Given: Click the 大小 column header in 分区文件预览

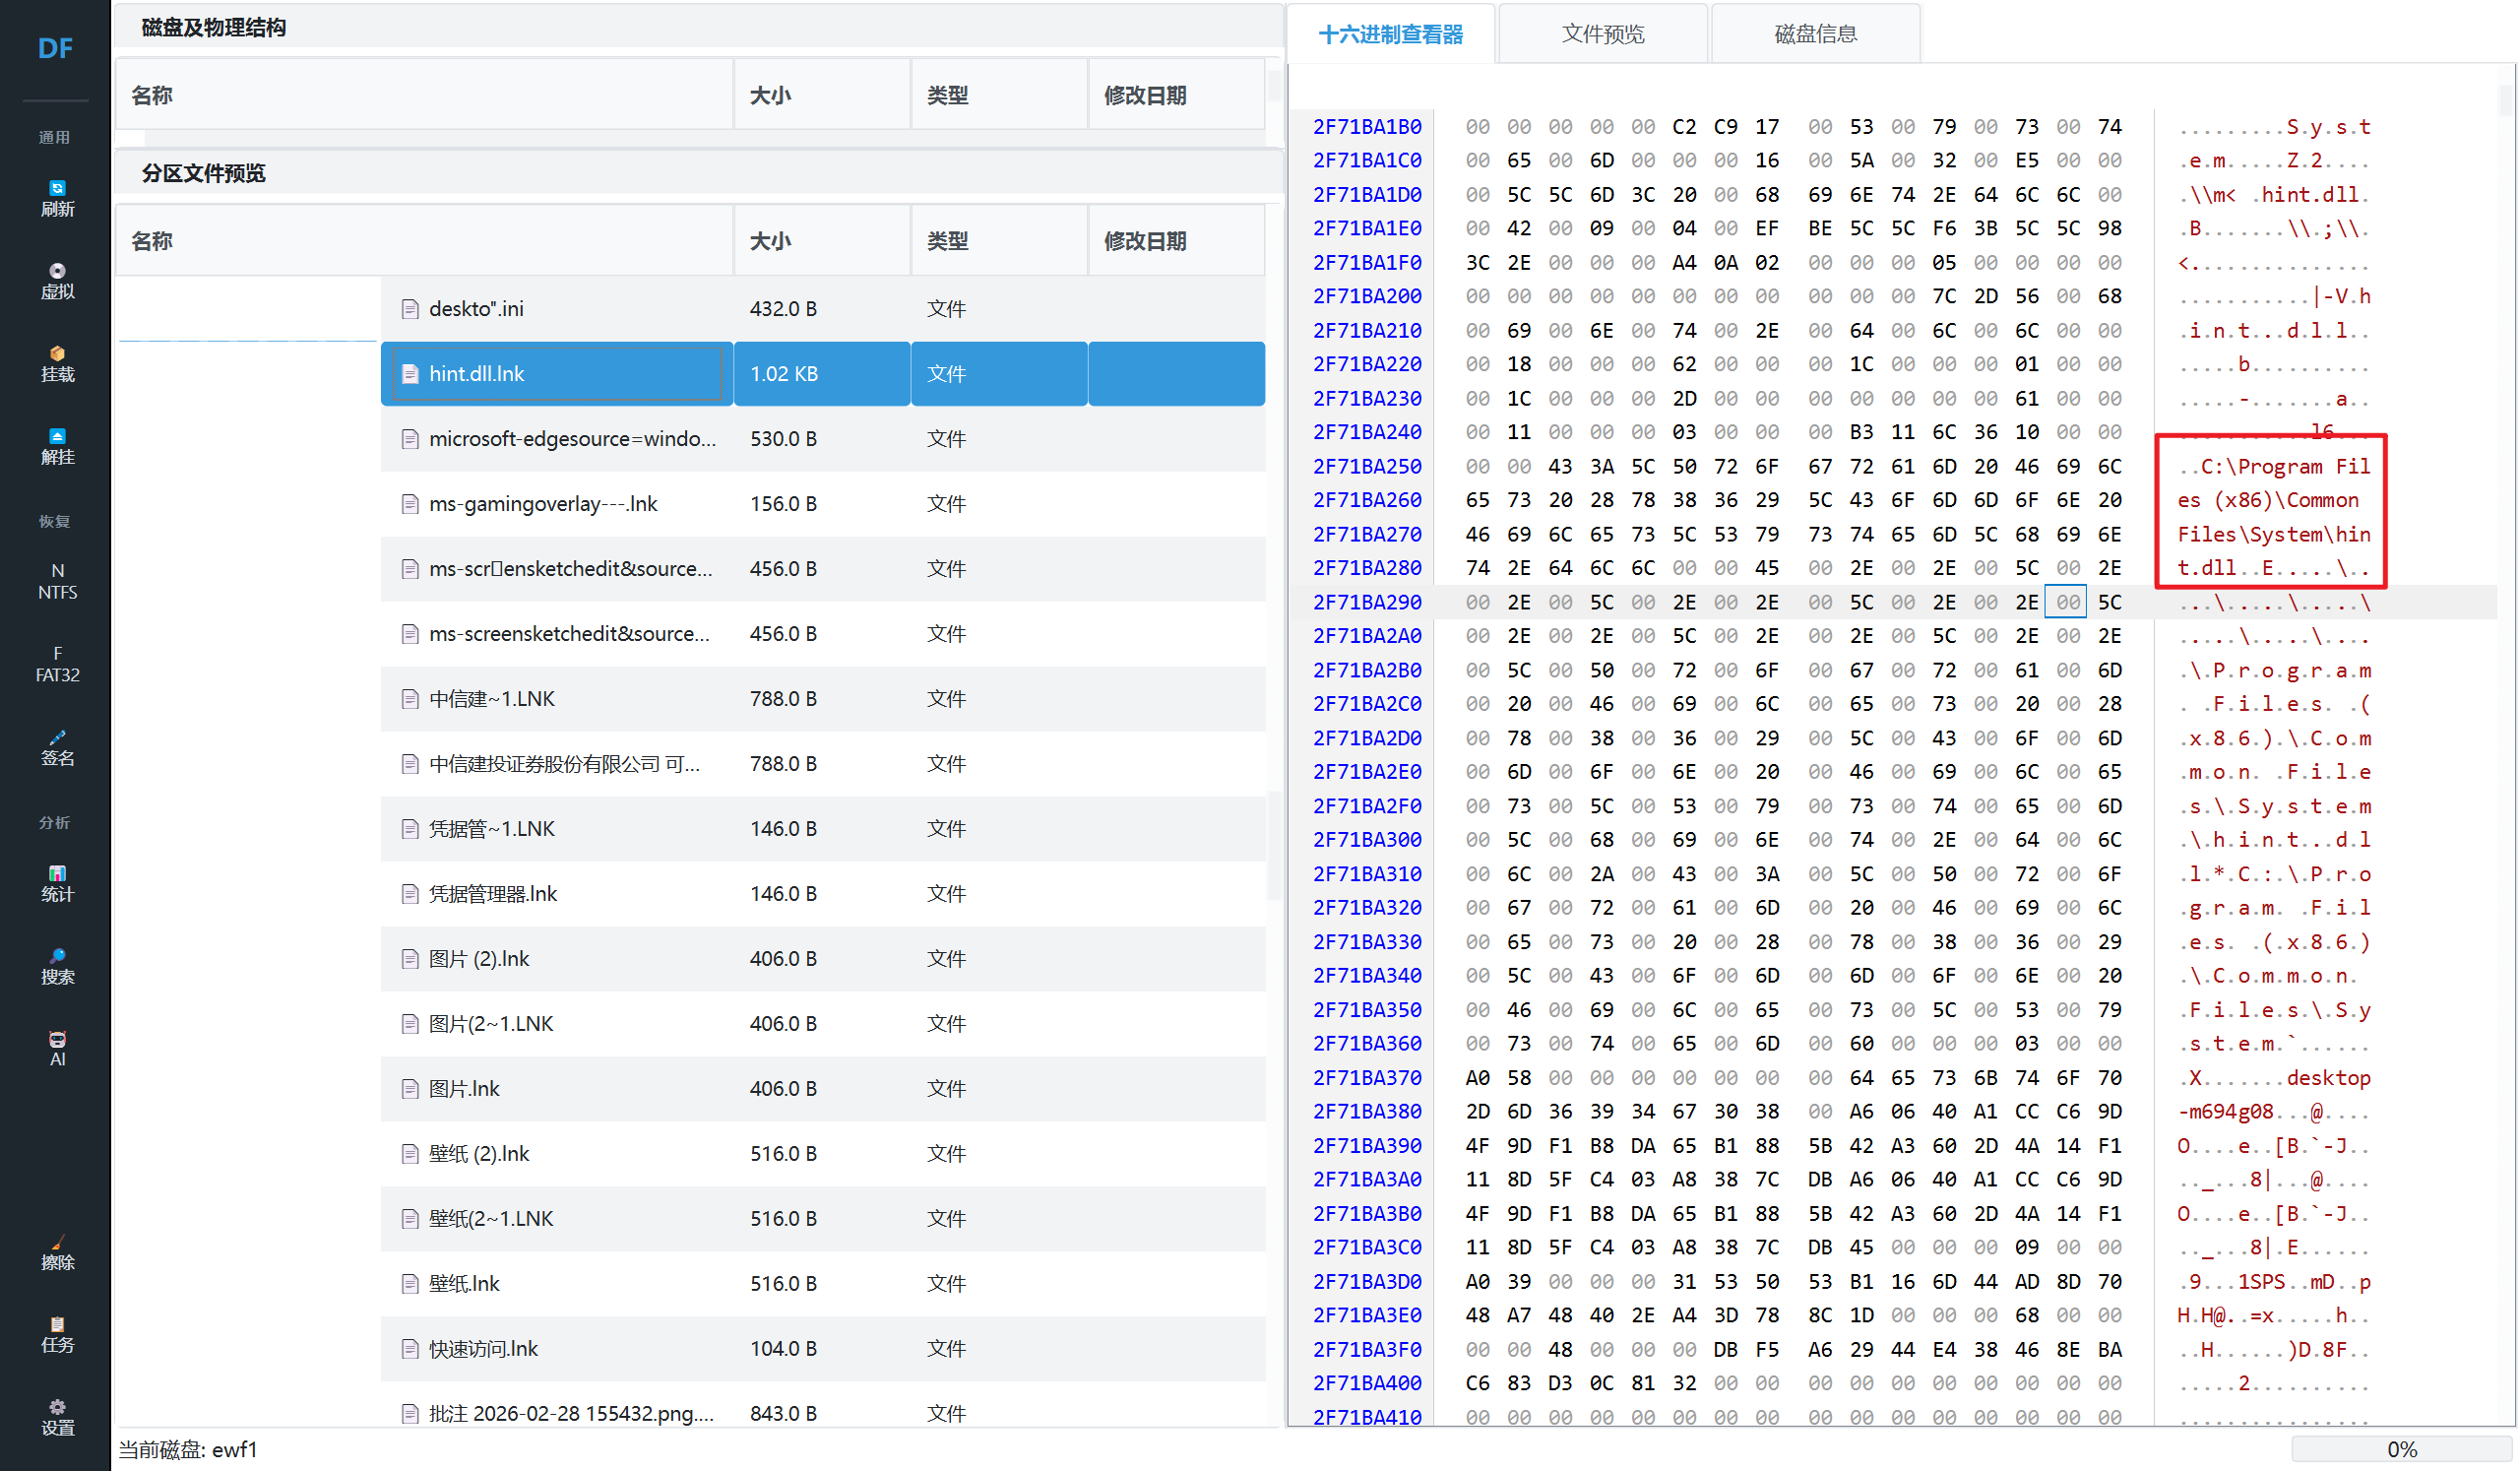Looking at the screenshot, I should [770, 241].
